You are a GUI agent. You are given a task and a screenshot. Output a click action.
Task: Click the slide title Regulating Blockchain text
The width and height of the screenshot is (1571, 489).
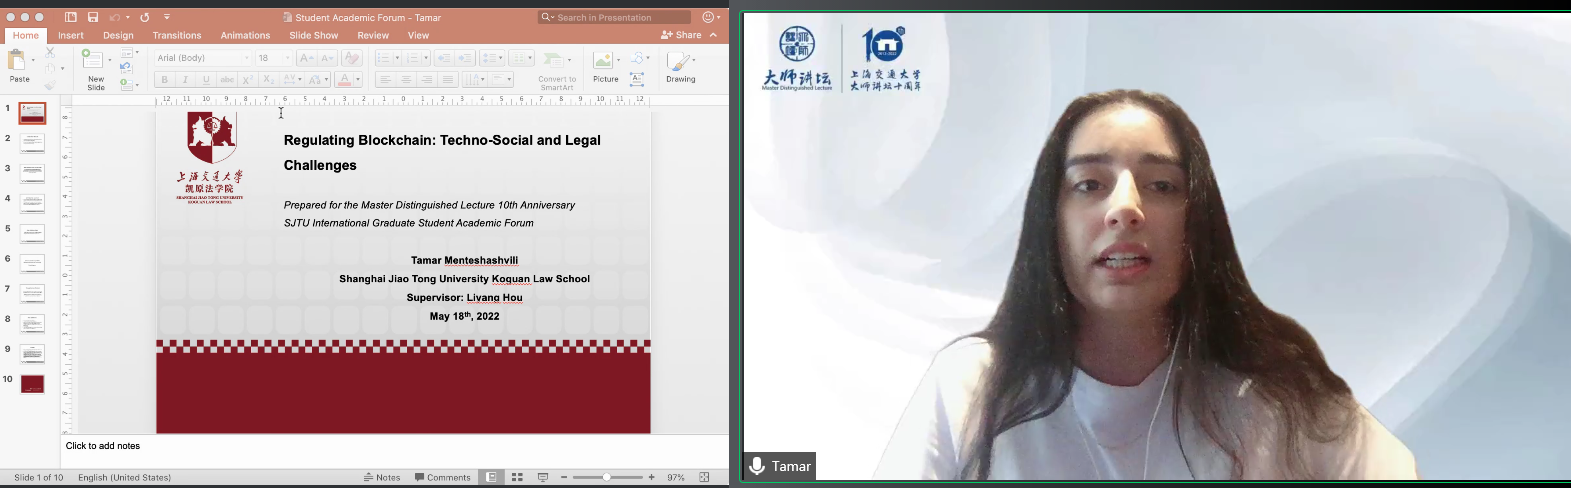442,152
